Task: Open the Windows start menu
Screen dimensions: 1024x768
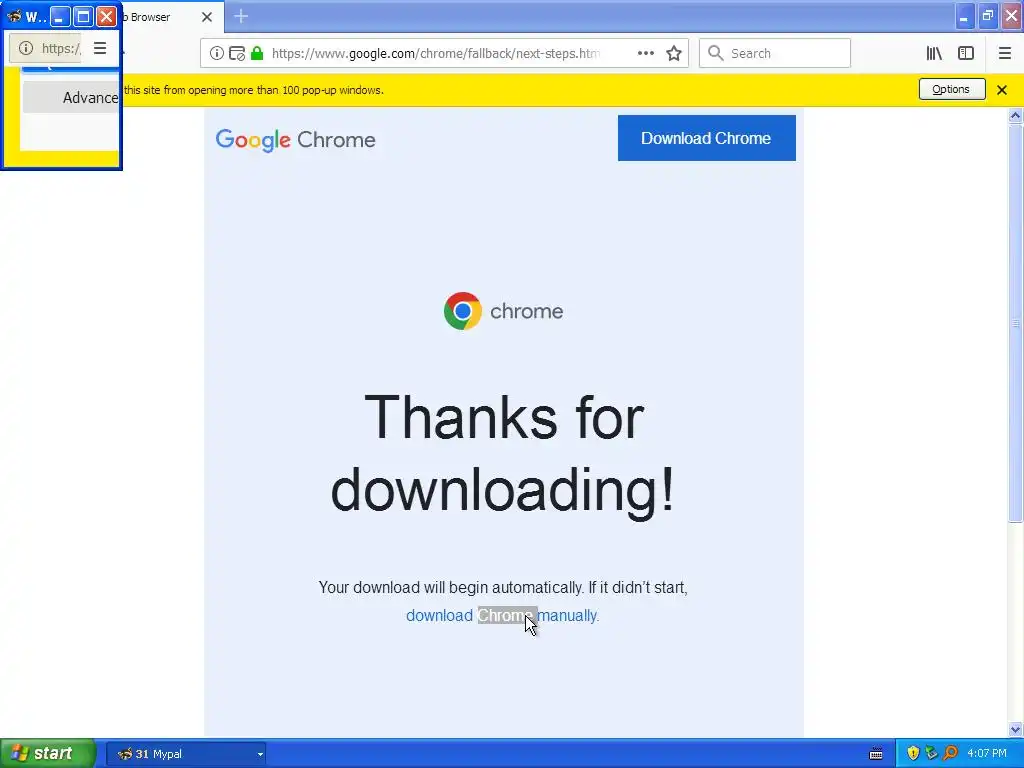Action: coord(47,754)
